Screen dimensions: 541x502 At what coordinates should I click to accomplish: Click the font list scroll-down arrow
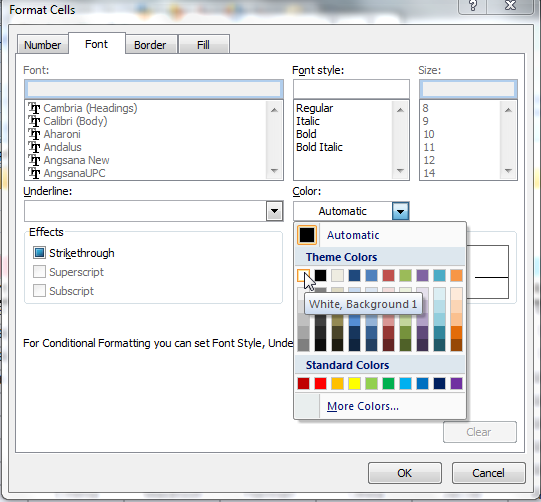[x=275, y=170]
